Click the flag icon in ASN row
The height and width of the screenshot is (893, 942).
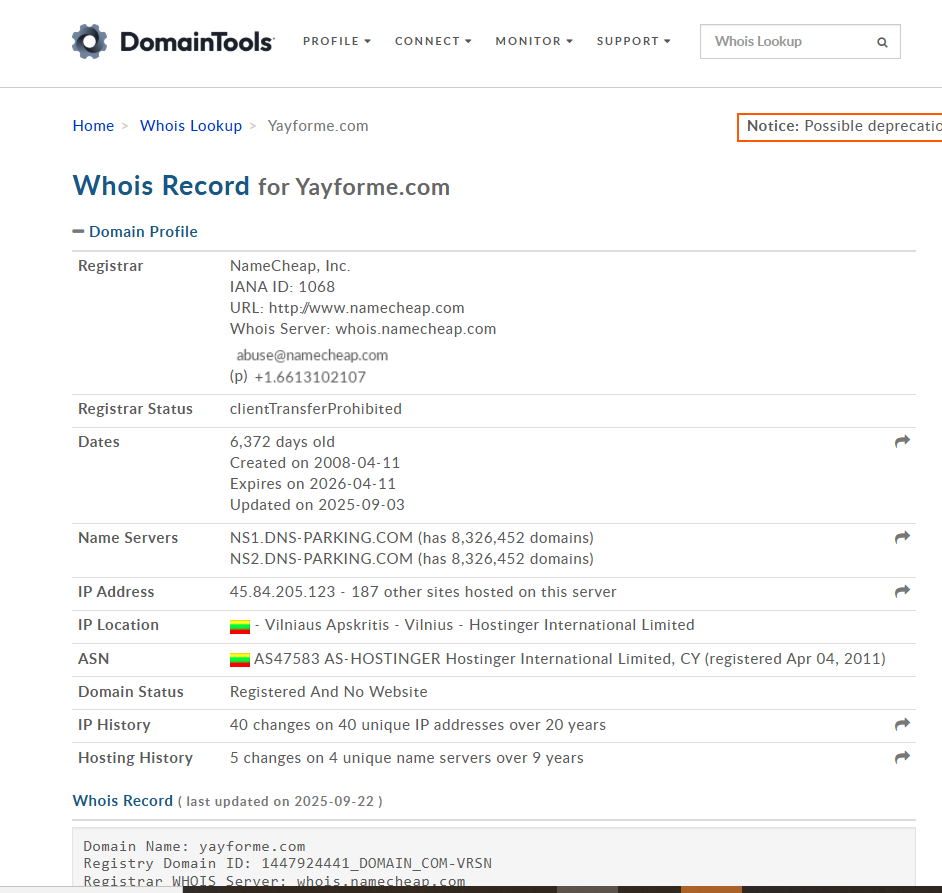point(240,660)
